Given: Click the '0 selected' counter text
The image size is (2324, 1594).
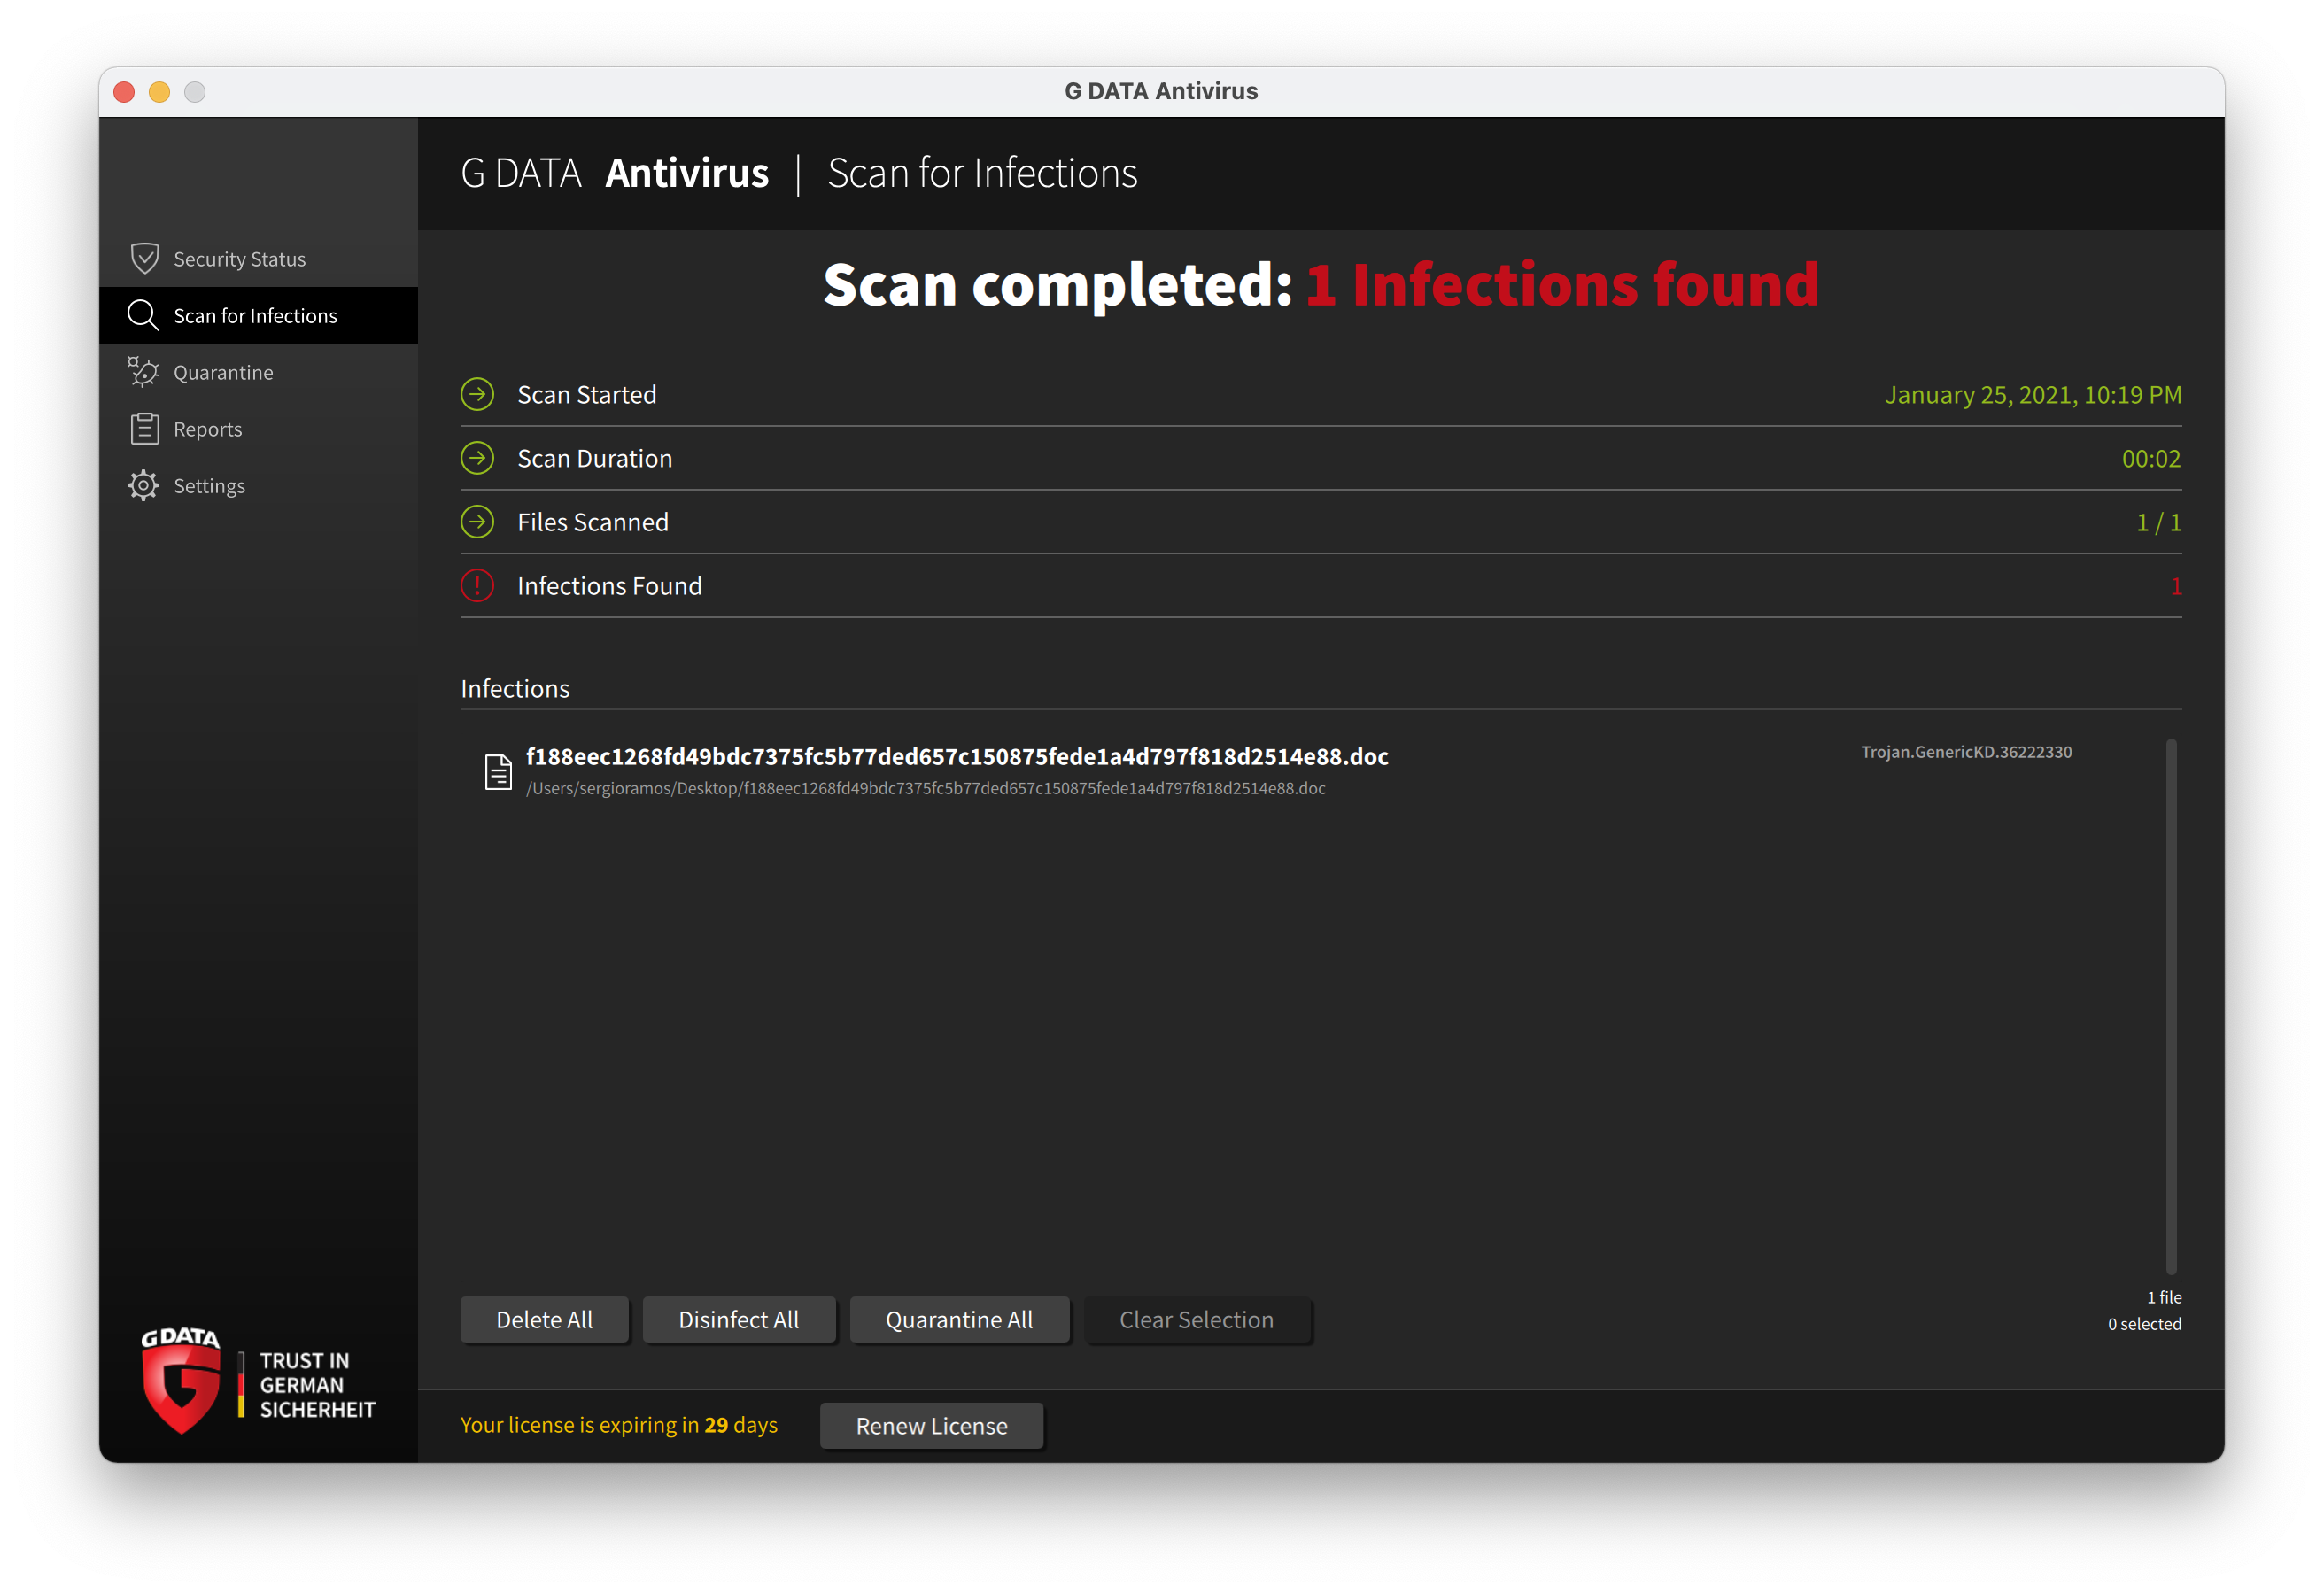Looking at the screenshot, I should coord(2144,1323).
